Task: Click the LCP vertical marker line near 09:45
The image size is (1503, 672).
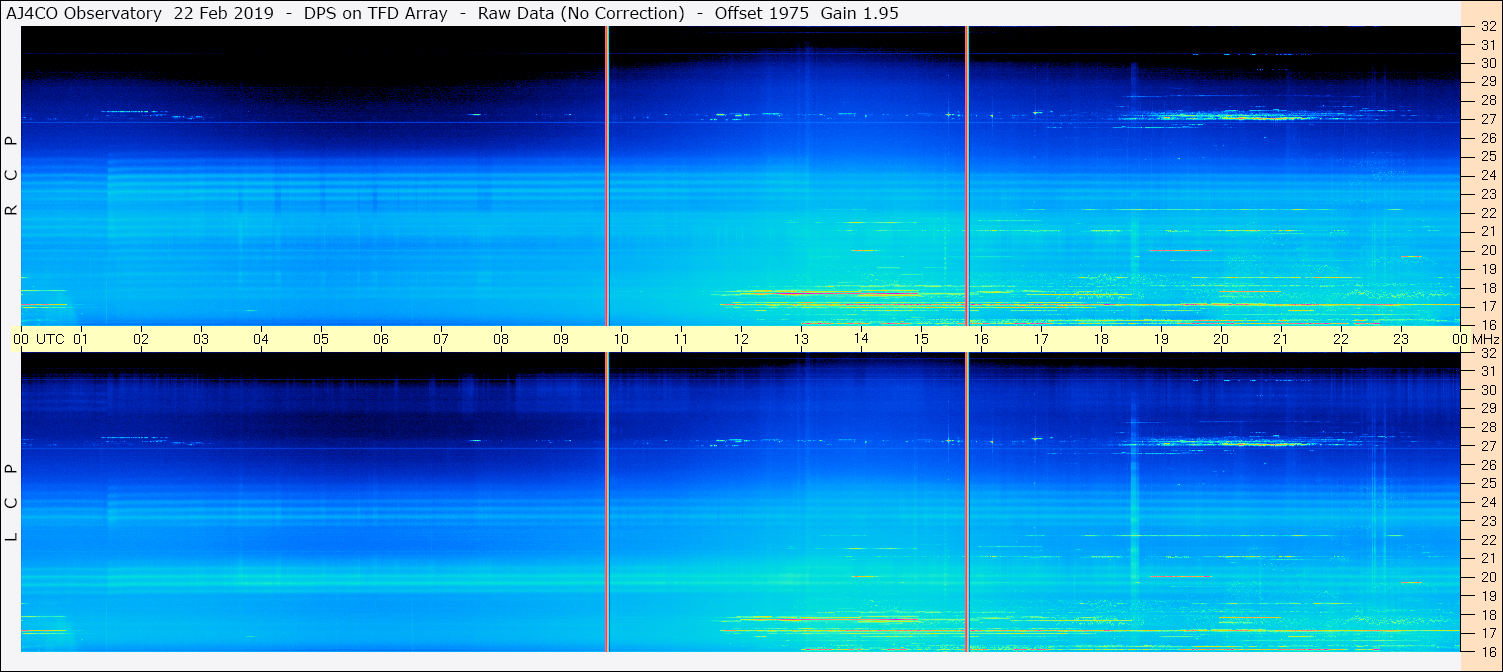Action: click(607, 502)
